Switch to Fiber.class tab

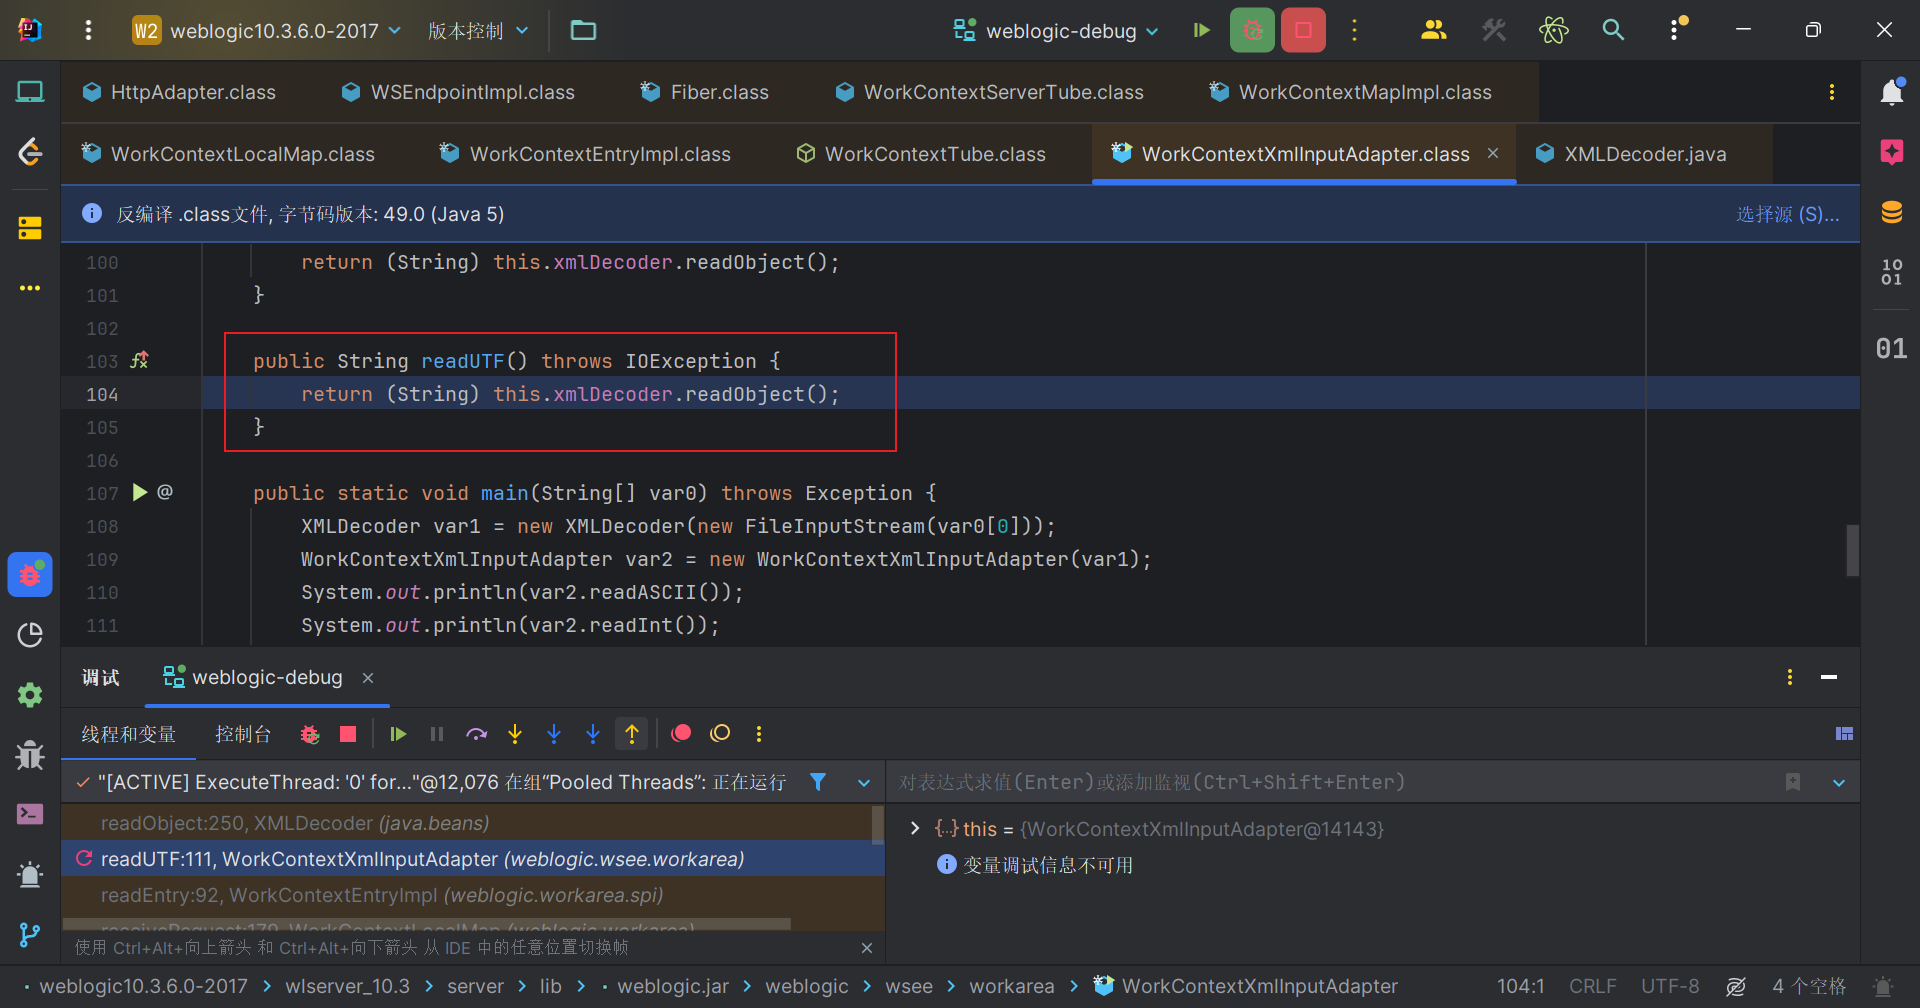[705, 92]
